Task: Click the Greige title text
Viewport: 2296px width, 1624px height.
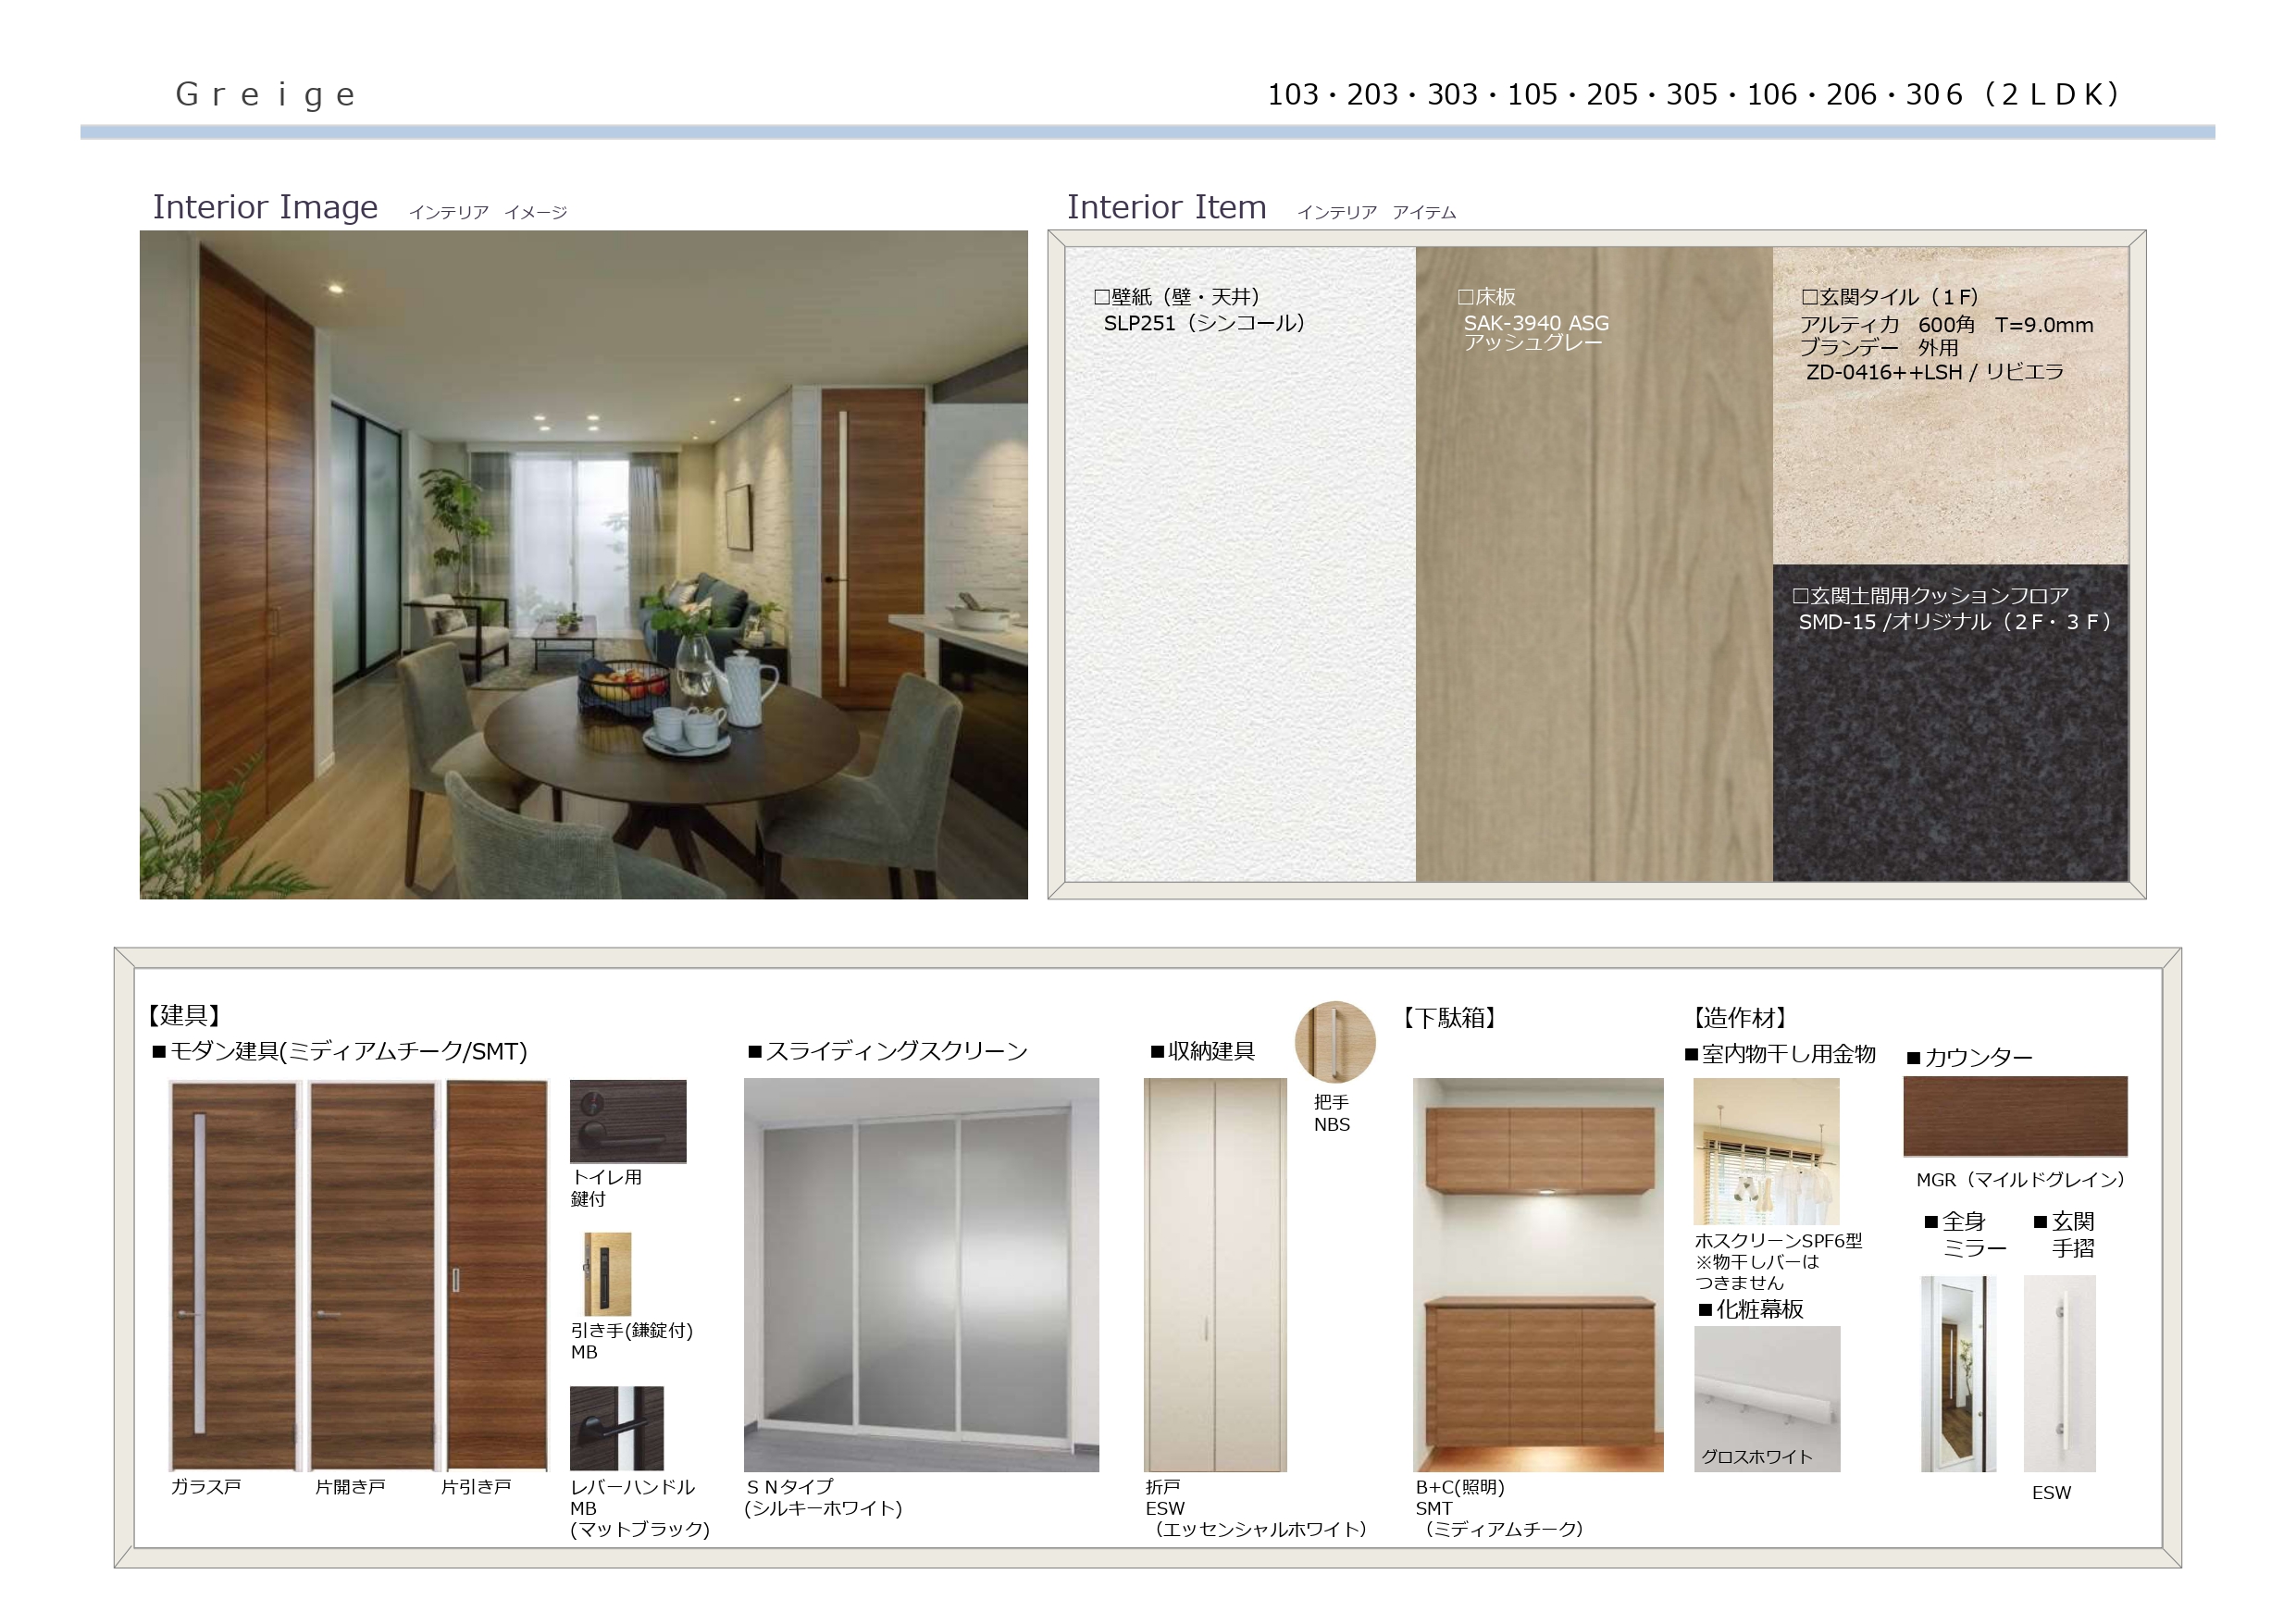Action: click(266, 95)
